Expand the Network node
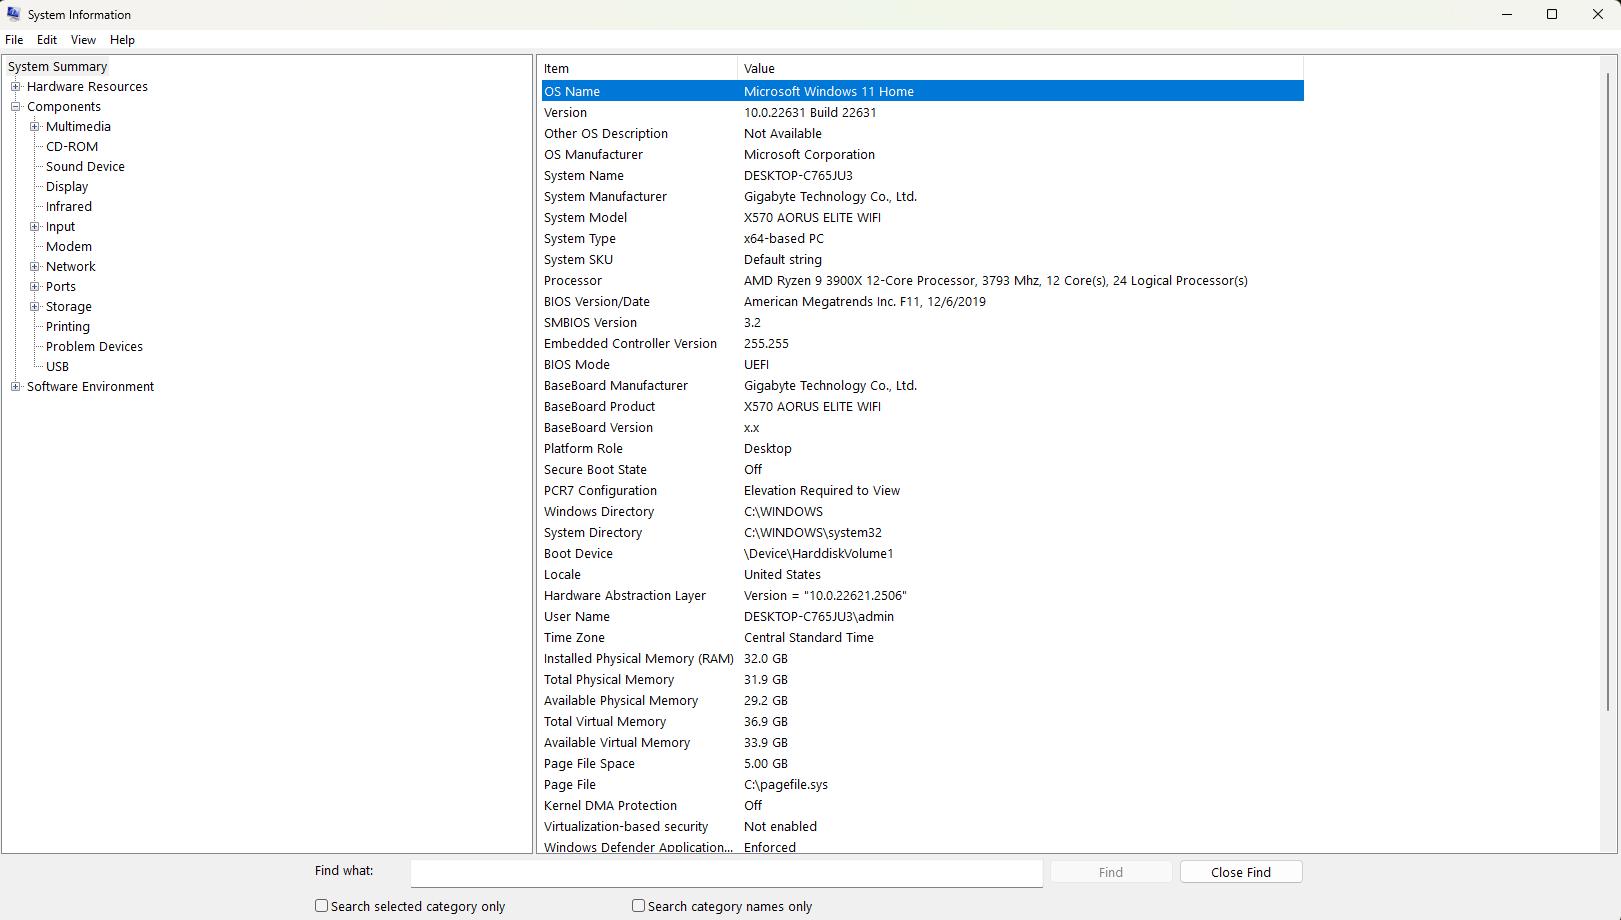The height and width of the screenshot is (920, 1621). click(x=35, y=267)
